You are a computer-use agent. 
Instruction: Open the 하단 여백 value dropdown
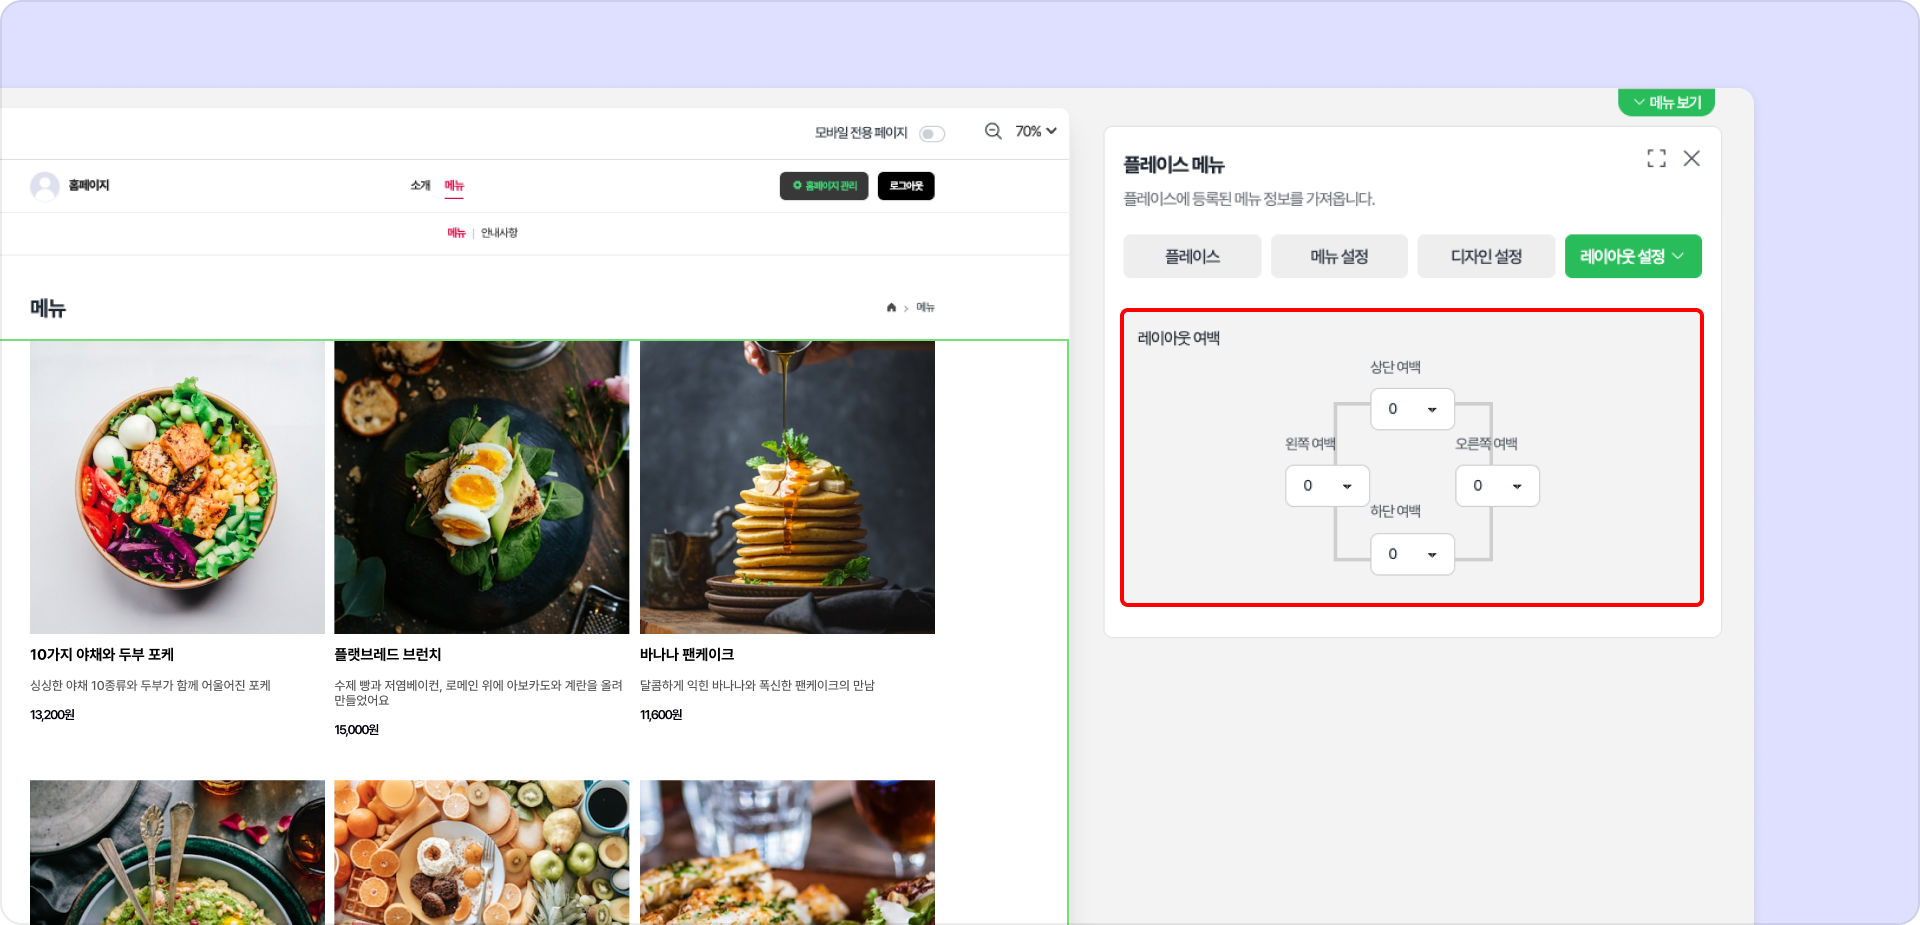(x=1412, y=554)
